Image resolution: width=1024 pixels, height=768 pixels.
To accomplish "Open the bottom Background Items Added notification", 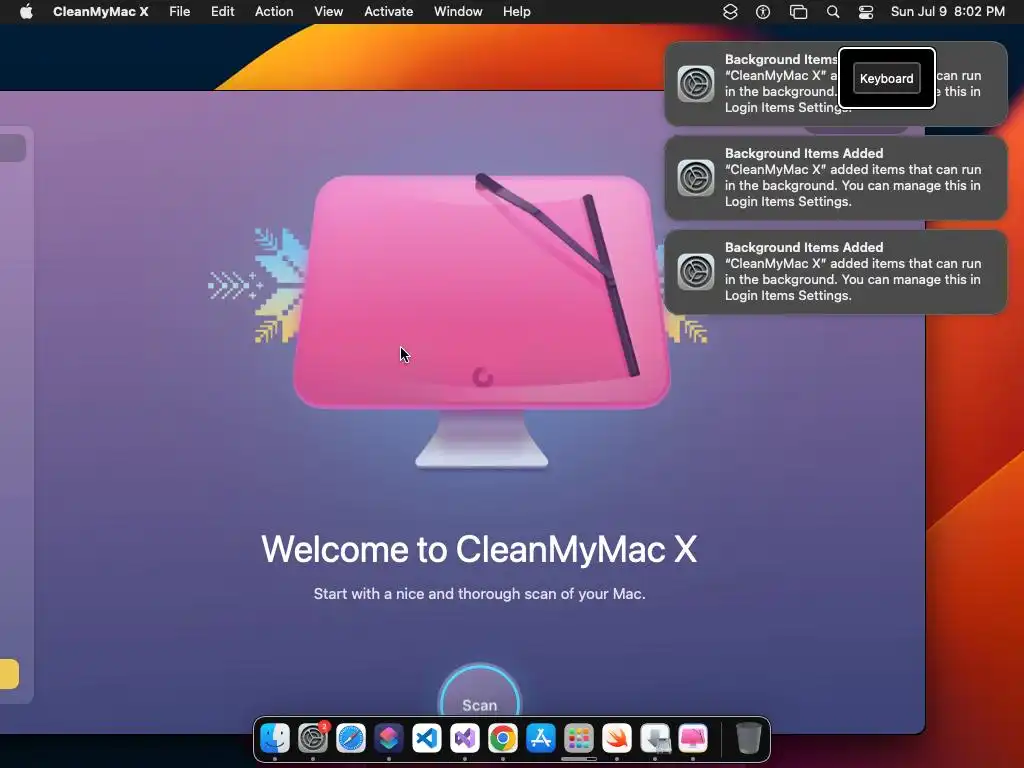I will [835, 272].
